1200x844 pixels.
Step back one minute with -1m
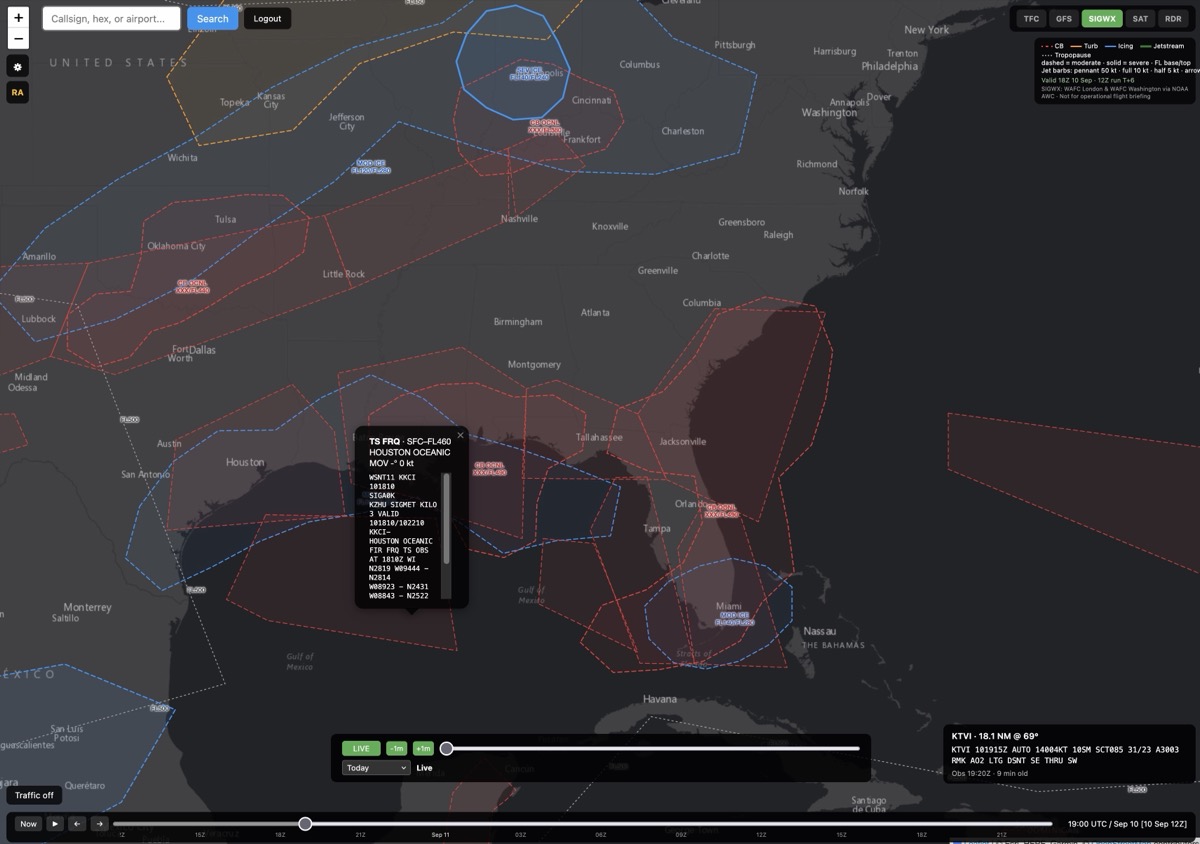[x=397, y=748]
